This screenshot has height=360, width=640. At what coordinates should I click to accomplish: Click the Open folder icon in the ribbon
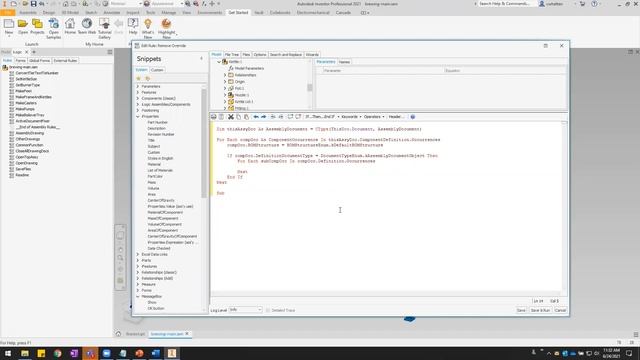23,24
